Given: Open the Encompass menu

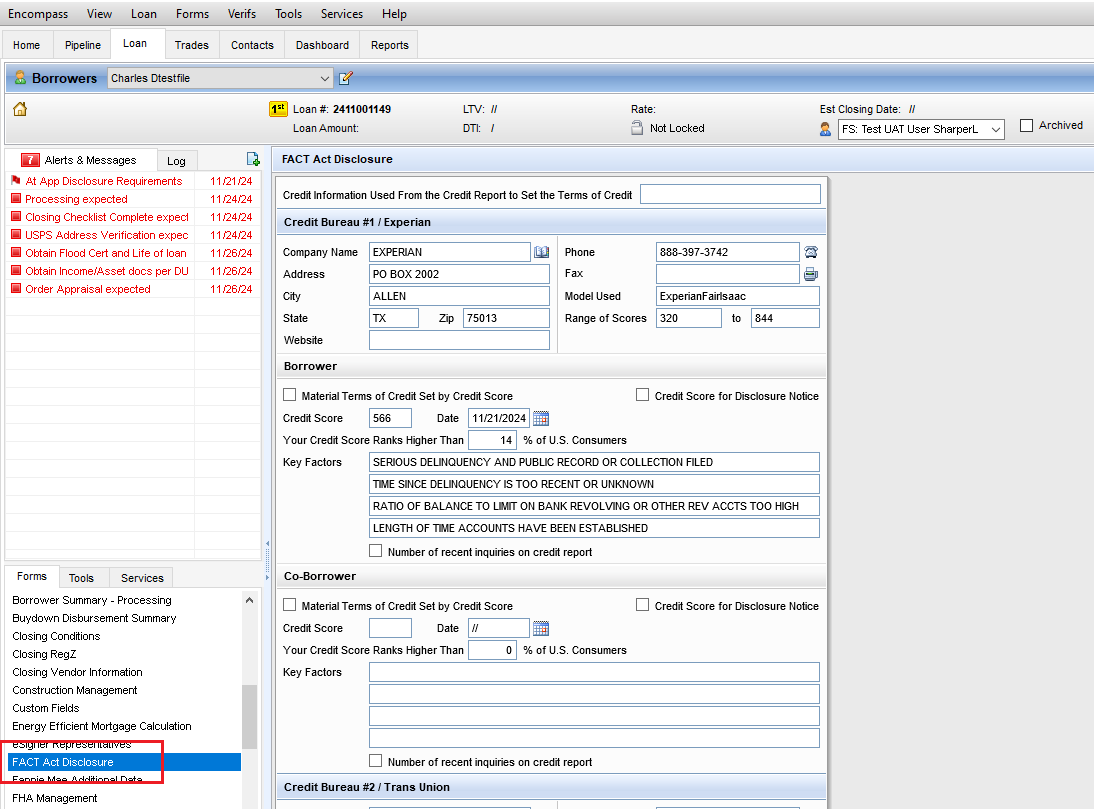Looking at the screenshot, I should 38,14.
